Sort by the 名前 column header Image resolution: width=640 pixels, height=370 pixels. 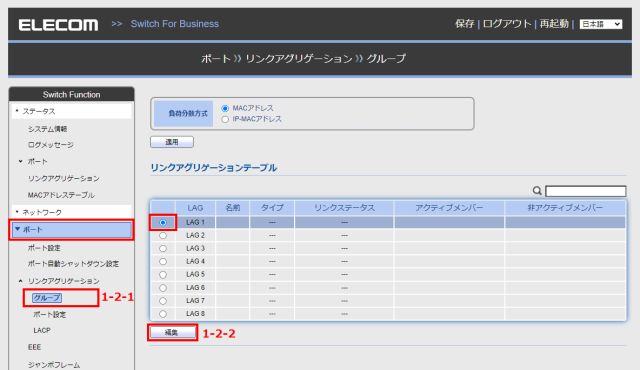point(233,208)
